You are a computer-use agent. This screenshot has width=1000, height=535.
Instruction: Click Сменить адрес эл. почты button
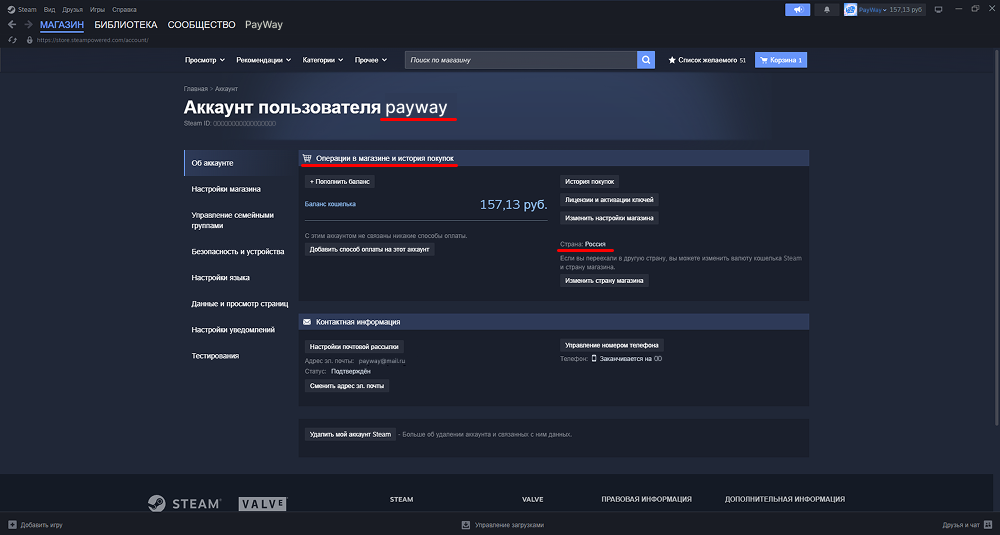[347, 386]
